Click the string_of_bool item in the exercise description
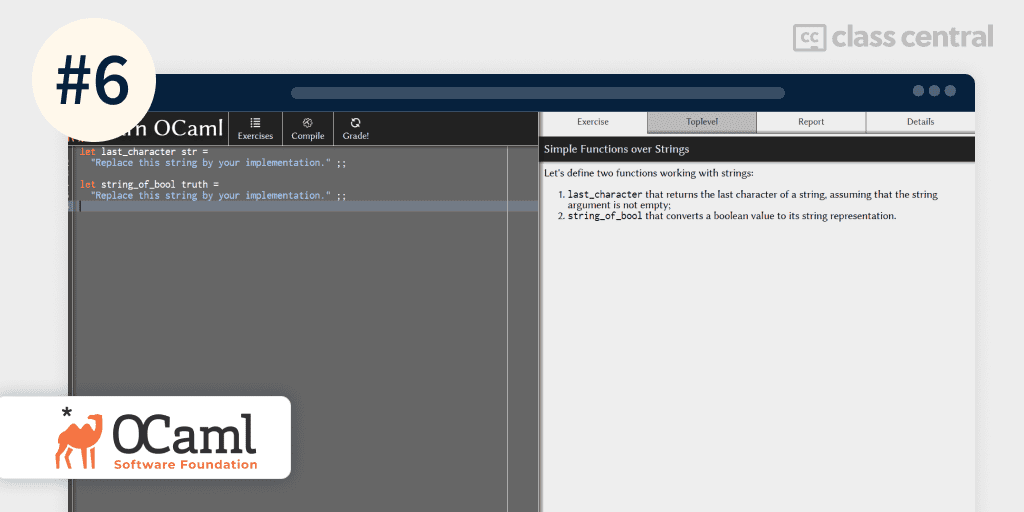Screen dimensions: 1024x512 point(604,216)
